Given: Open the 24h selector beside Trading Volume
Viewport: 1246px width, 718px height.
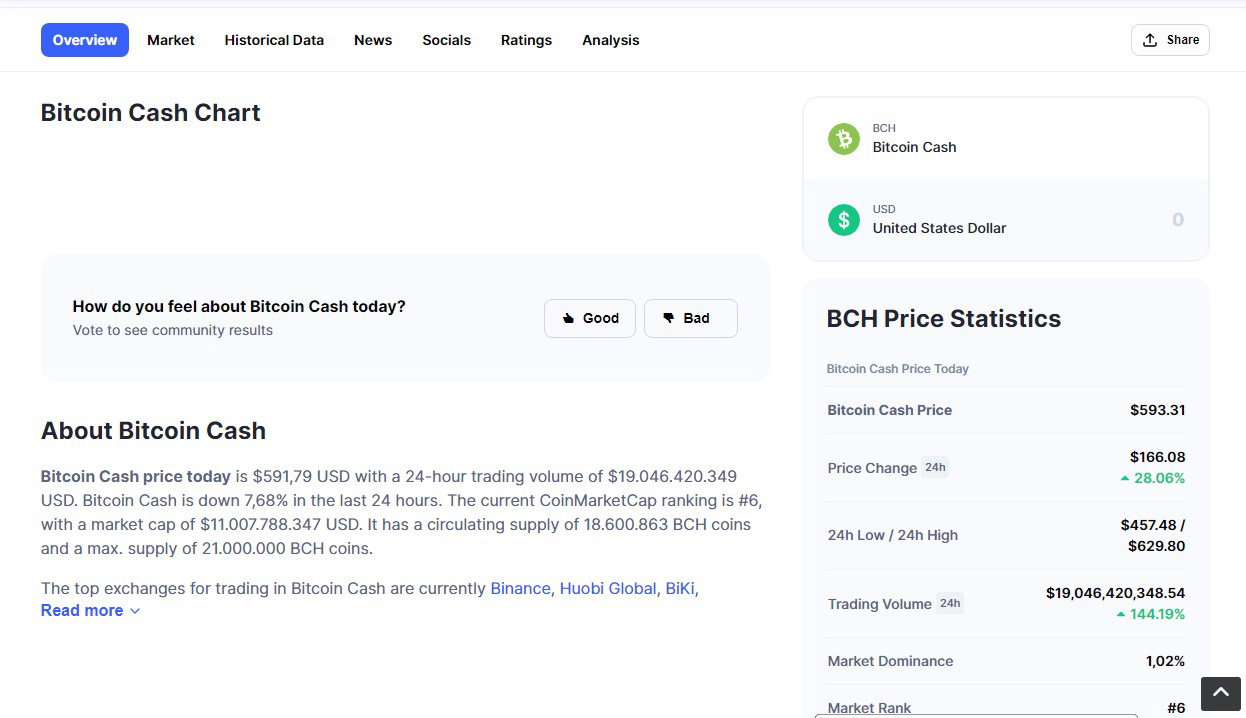Looking at the screenshot, I should pos(950,603).
